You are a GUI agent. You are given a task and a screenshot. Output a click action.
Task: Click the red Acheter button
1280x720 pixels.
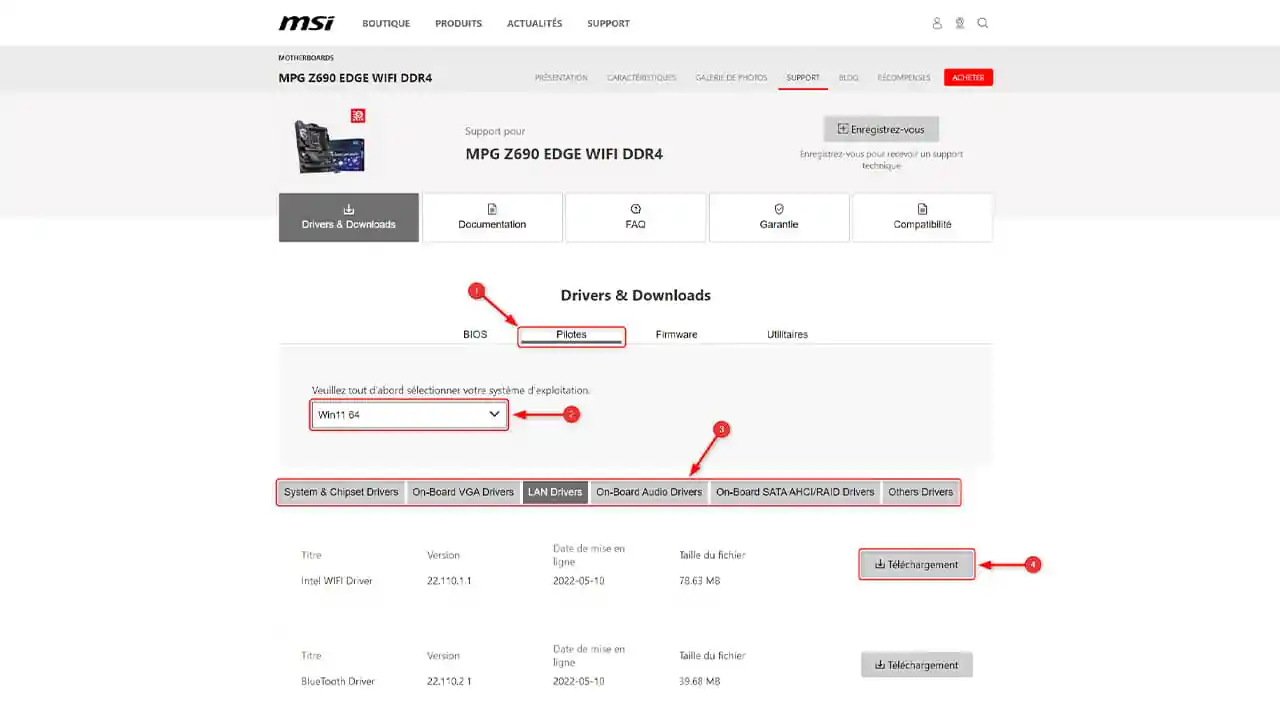[x=968, y=77]
